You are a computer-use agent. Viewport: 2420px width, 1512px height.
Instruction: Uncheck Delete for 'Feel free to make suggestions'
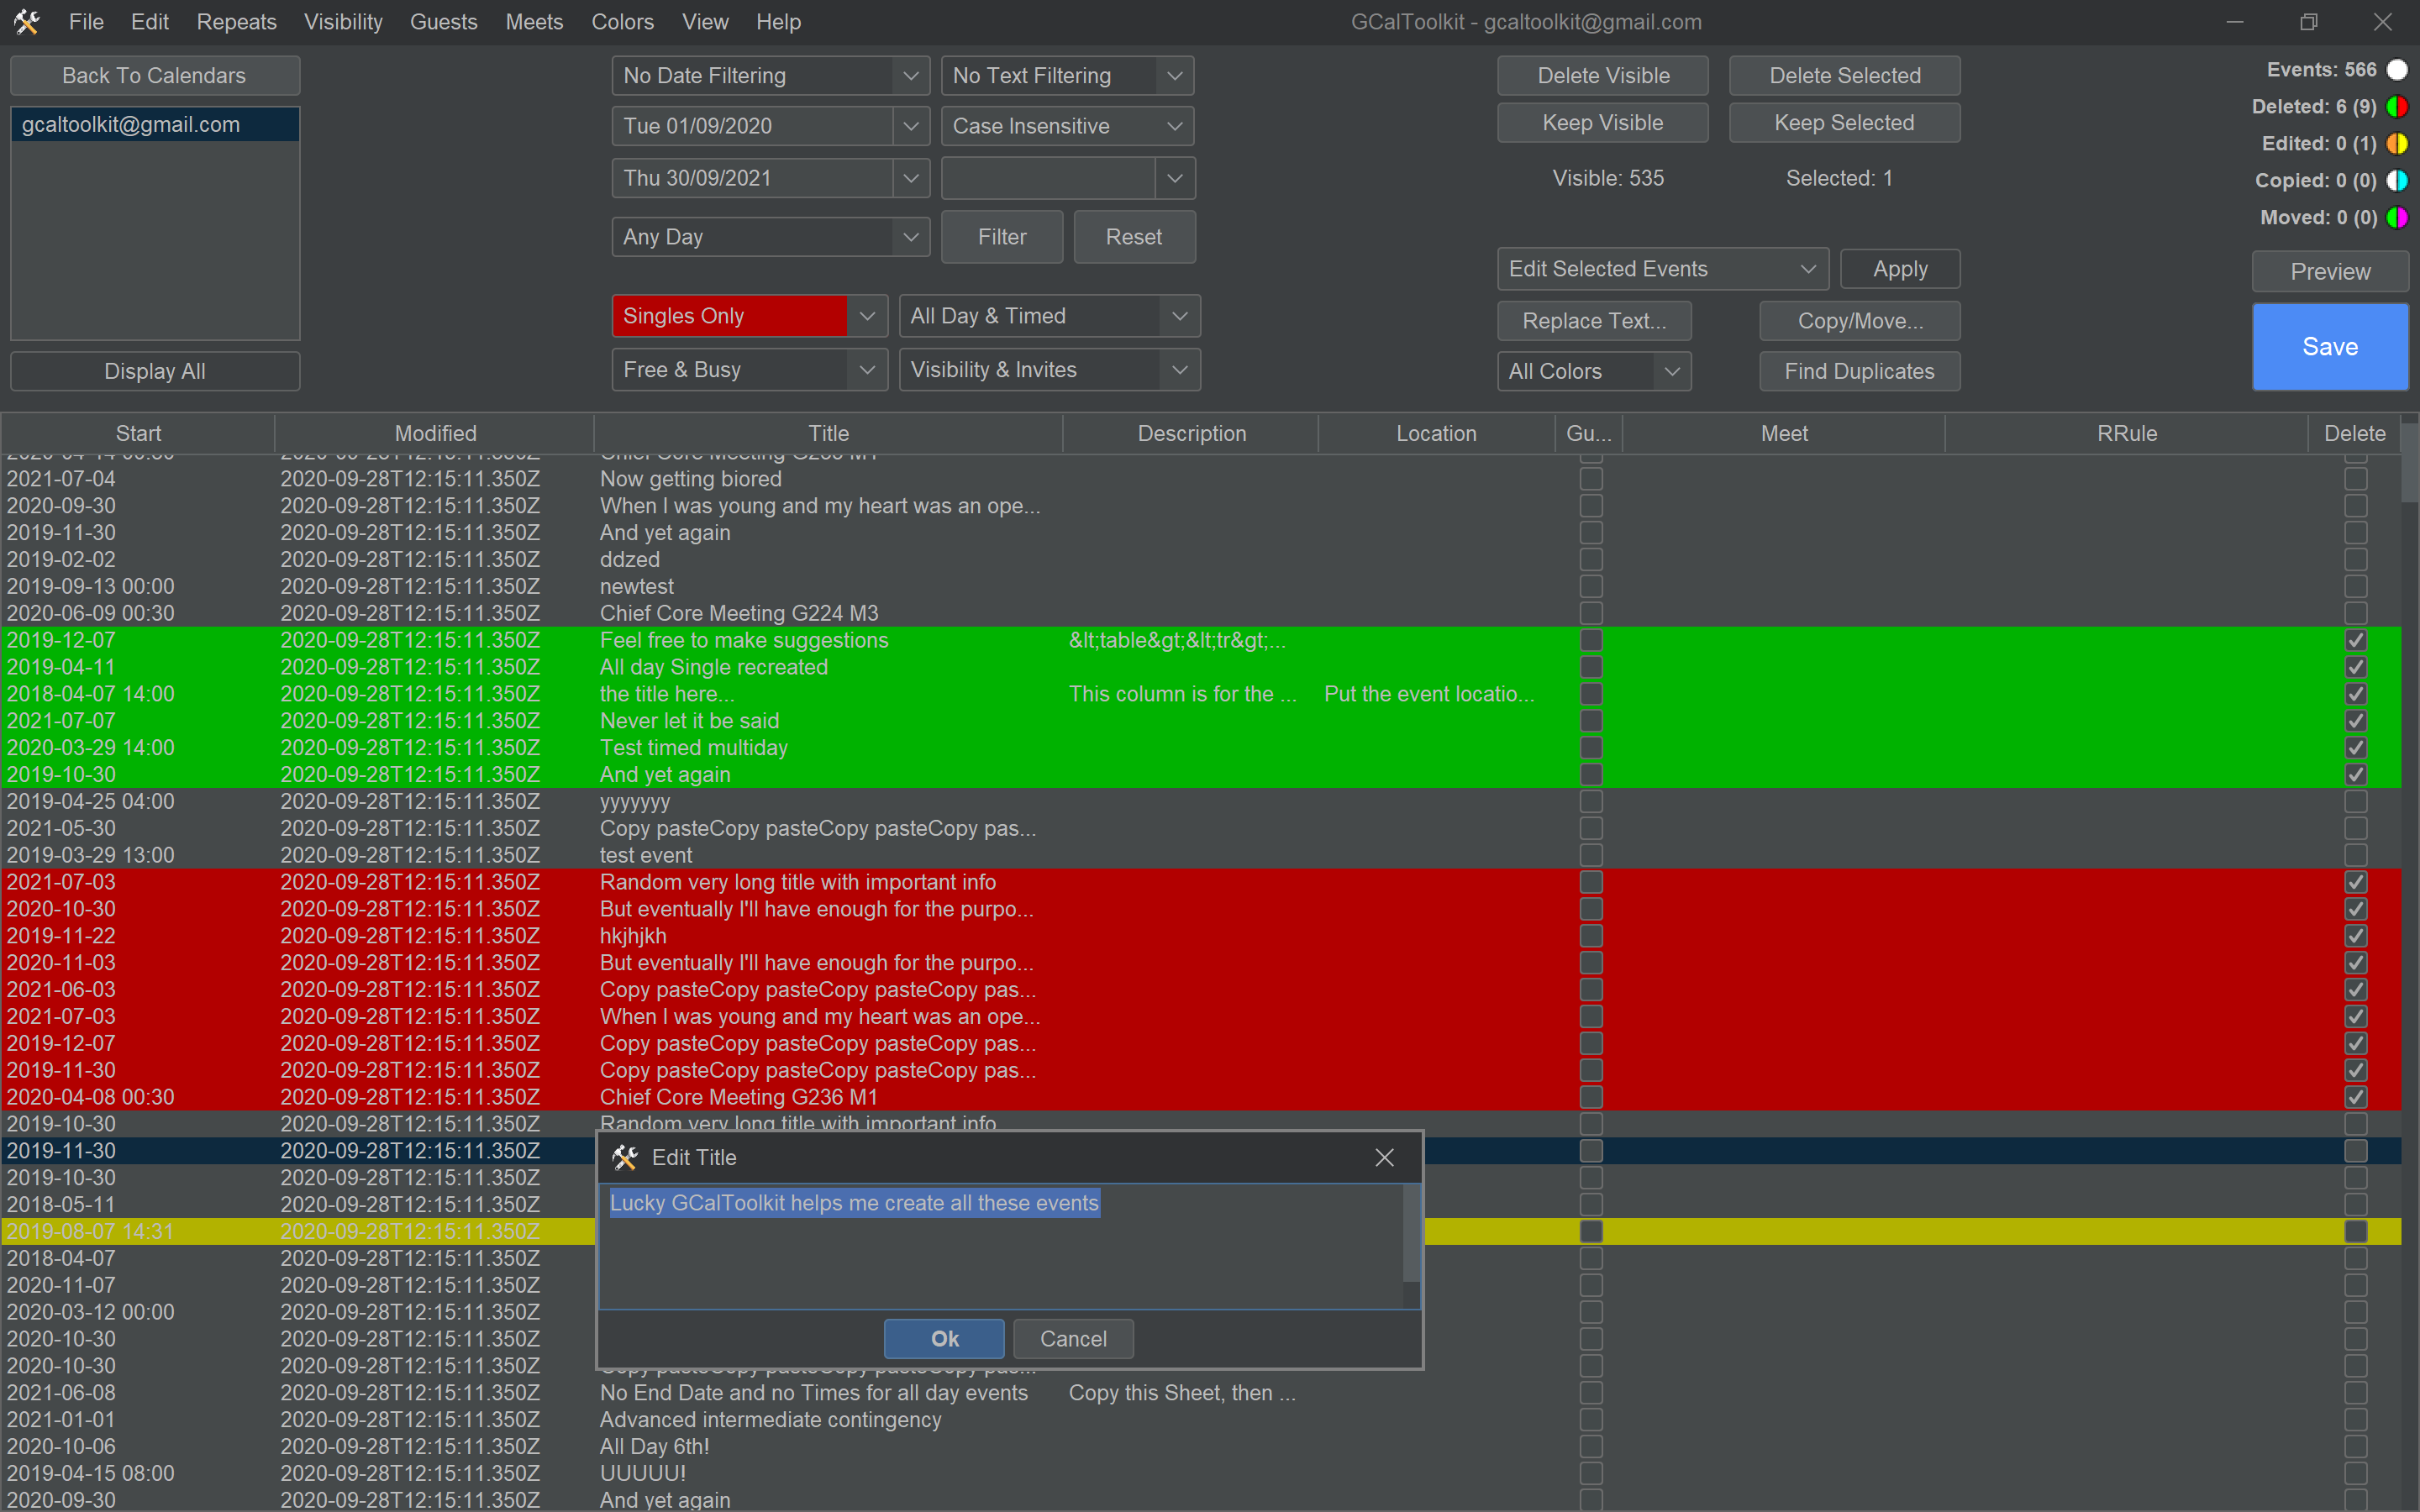click(x=2355, y=640)
